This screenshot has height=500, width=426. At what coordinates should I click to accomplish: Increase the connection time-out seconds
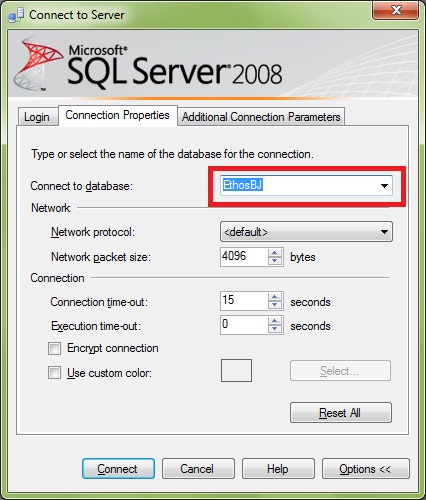pyautogui.click(x=275, y=297)
